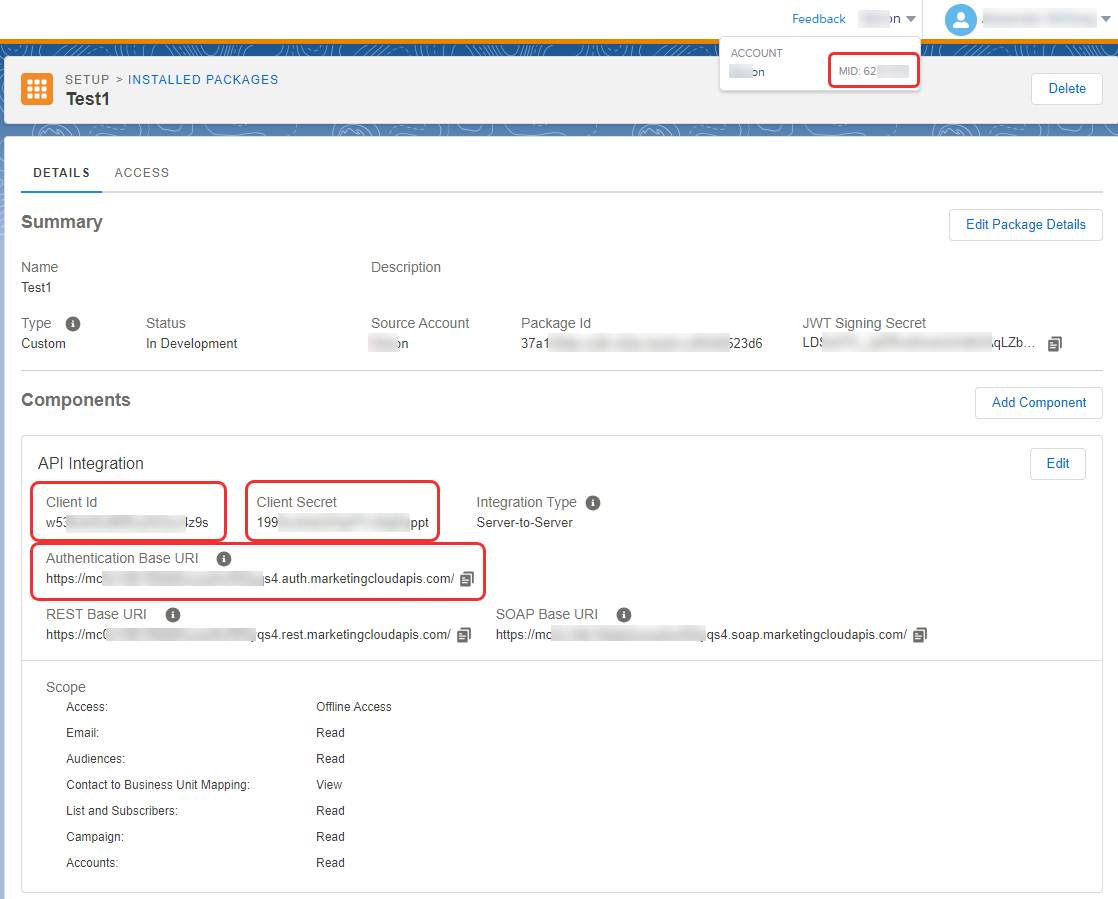Click the SOAP Base URI URL text
Image resolution: width=1118 pixels, height=899 pixels.
pyautogui.click(x=701, y=635)
